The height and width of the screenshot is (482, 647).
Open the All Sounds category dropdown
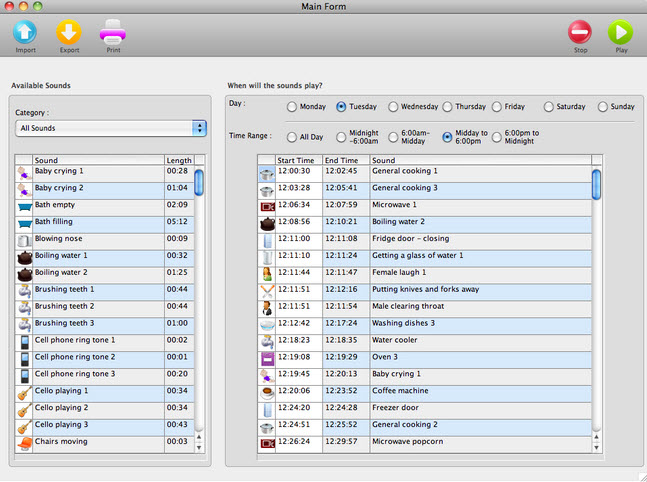[111, 128]
